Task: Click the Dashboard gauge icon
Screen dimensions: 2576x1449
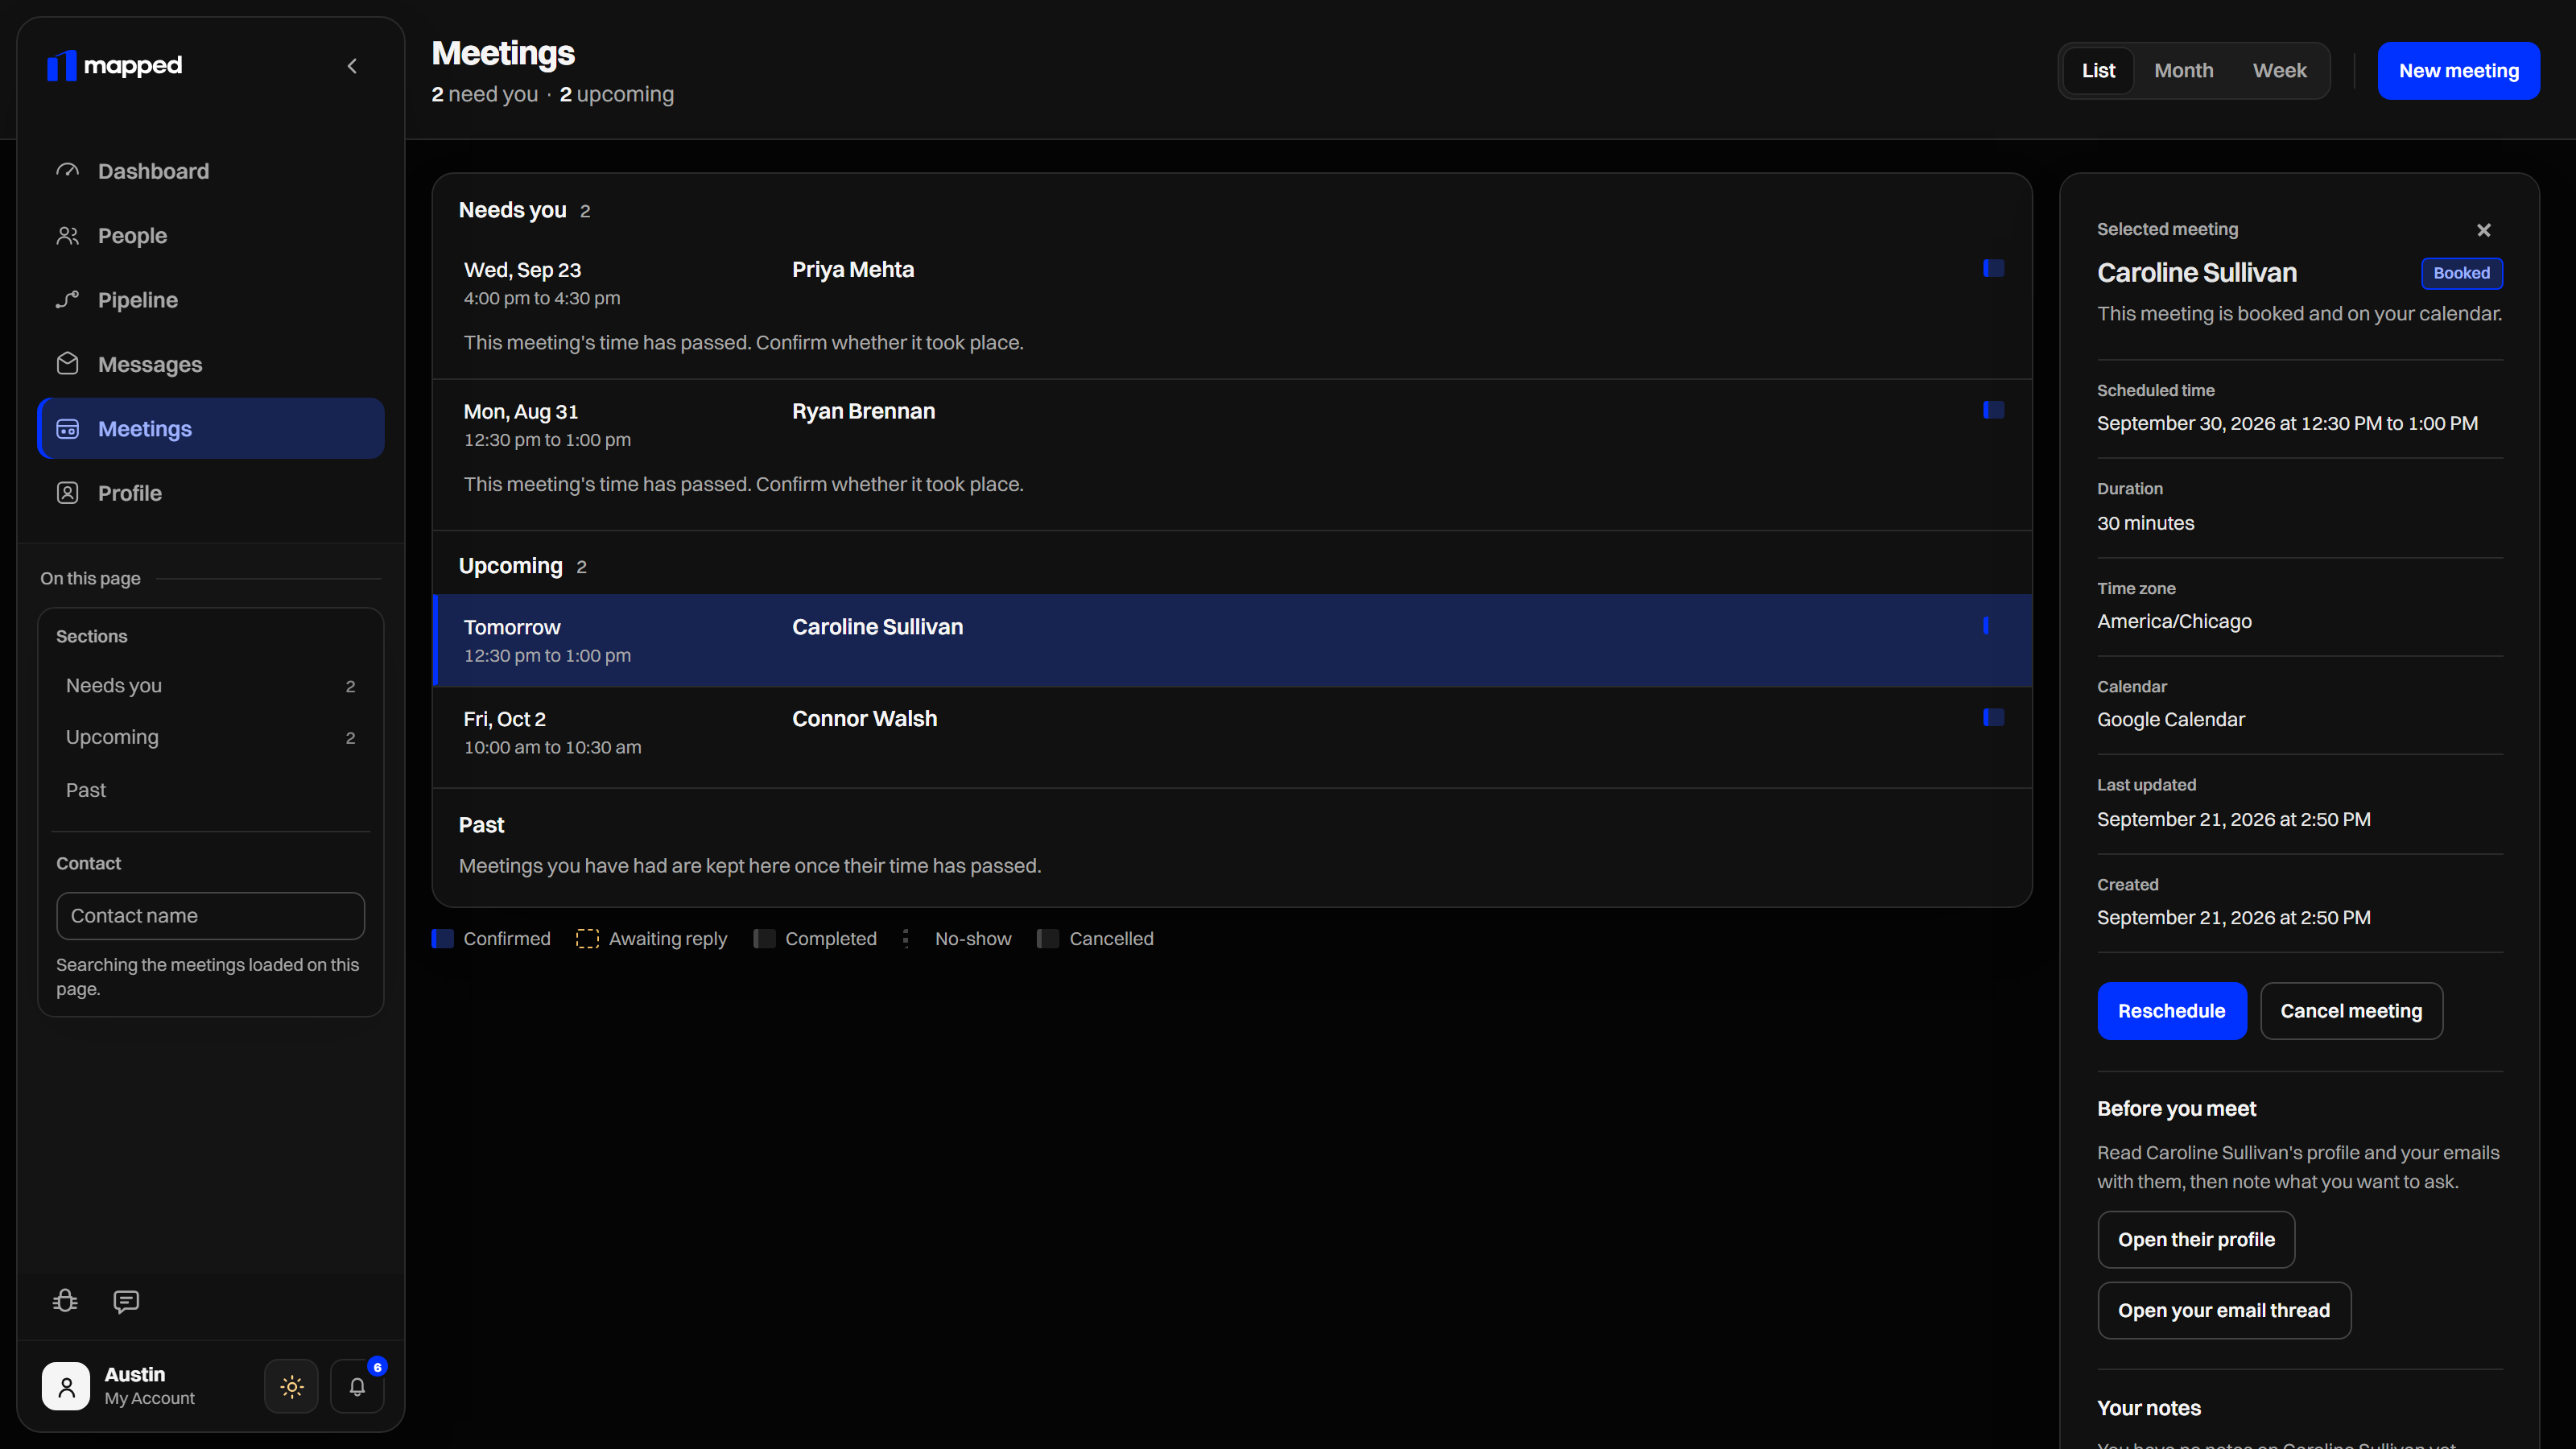Action: (x=68, y=171)
